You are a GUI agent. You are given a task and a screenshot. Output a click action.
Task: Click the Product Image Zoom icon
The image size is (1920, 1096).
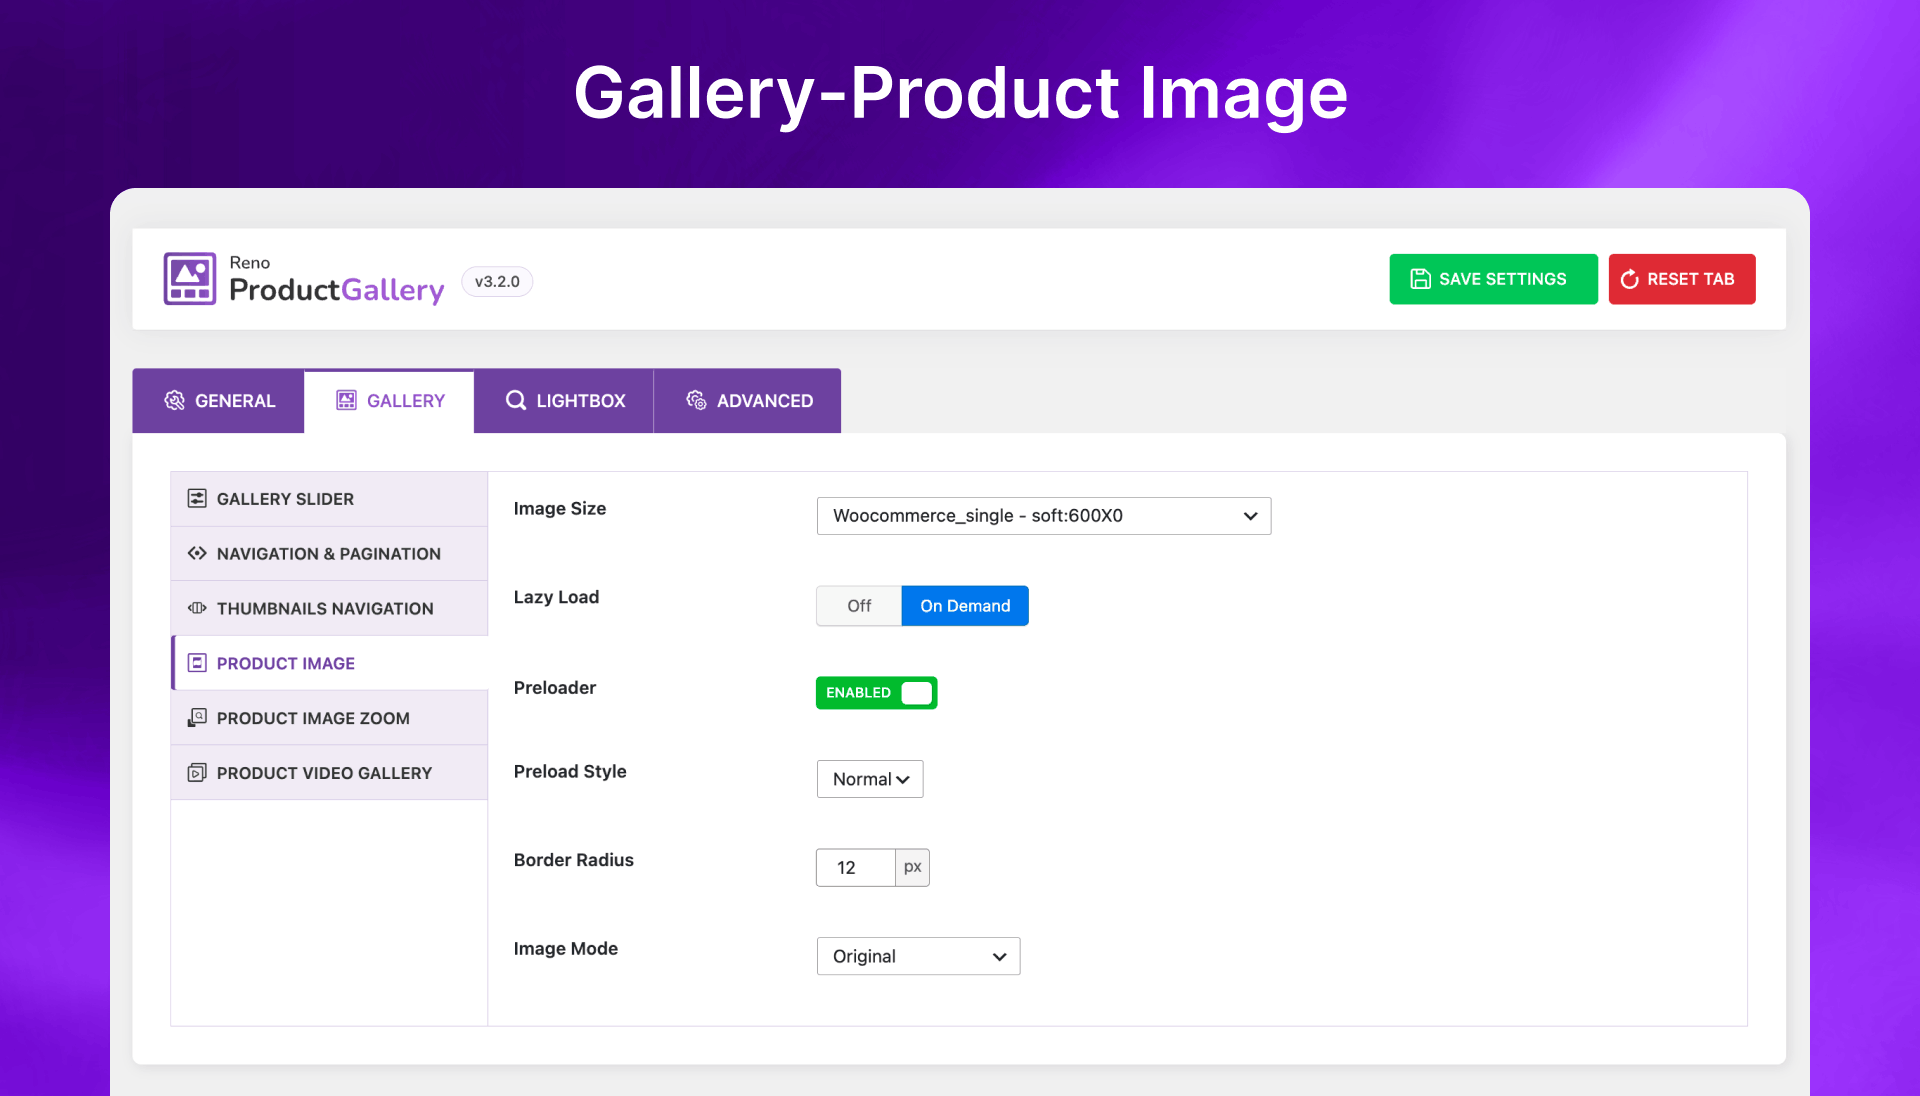(197, 718)
